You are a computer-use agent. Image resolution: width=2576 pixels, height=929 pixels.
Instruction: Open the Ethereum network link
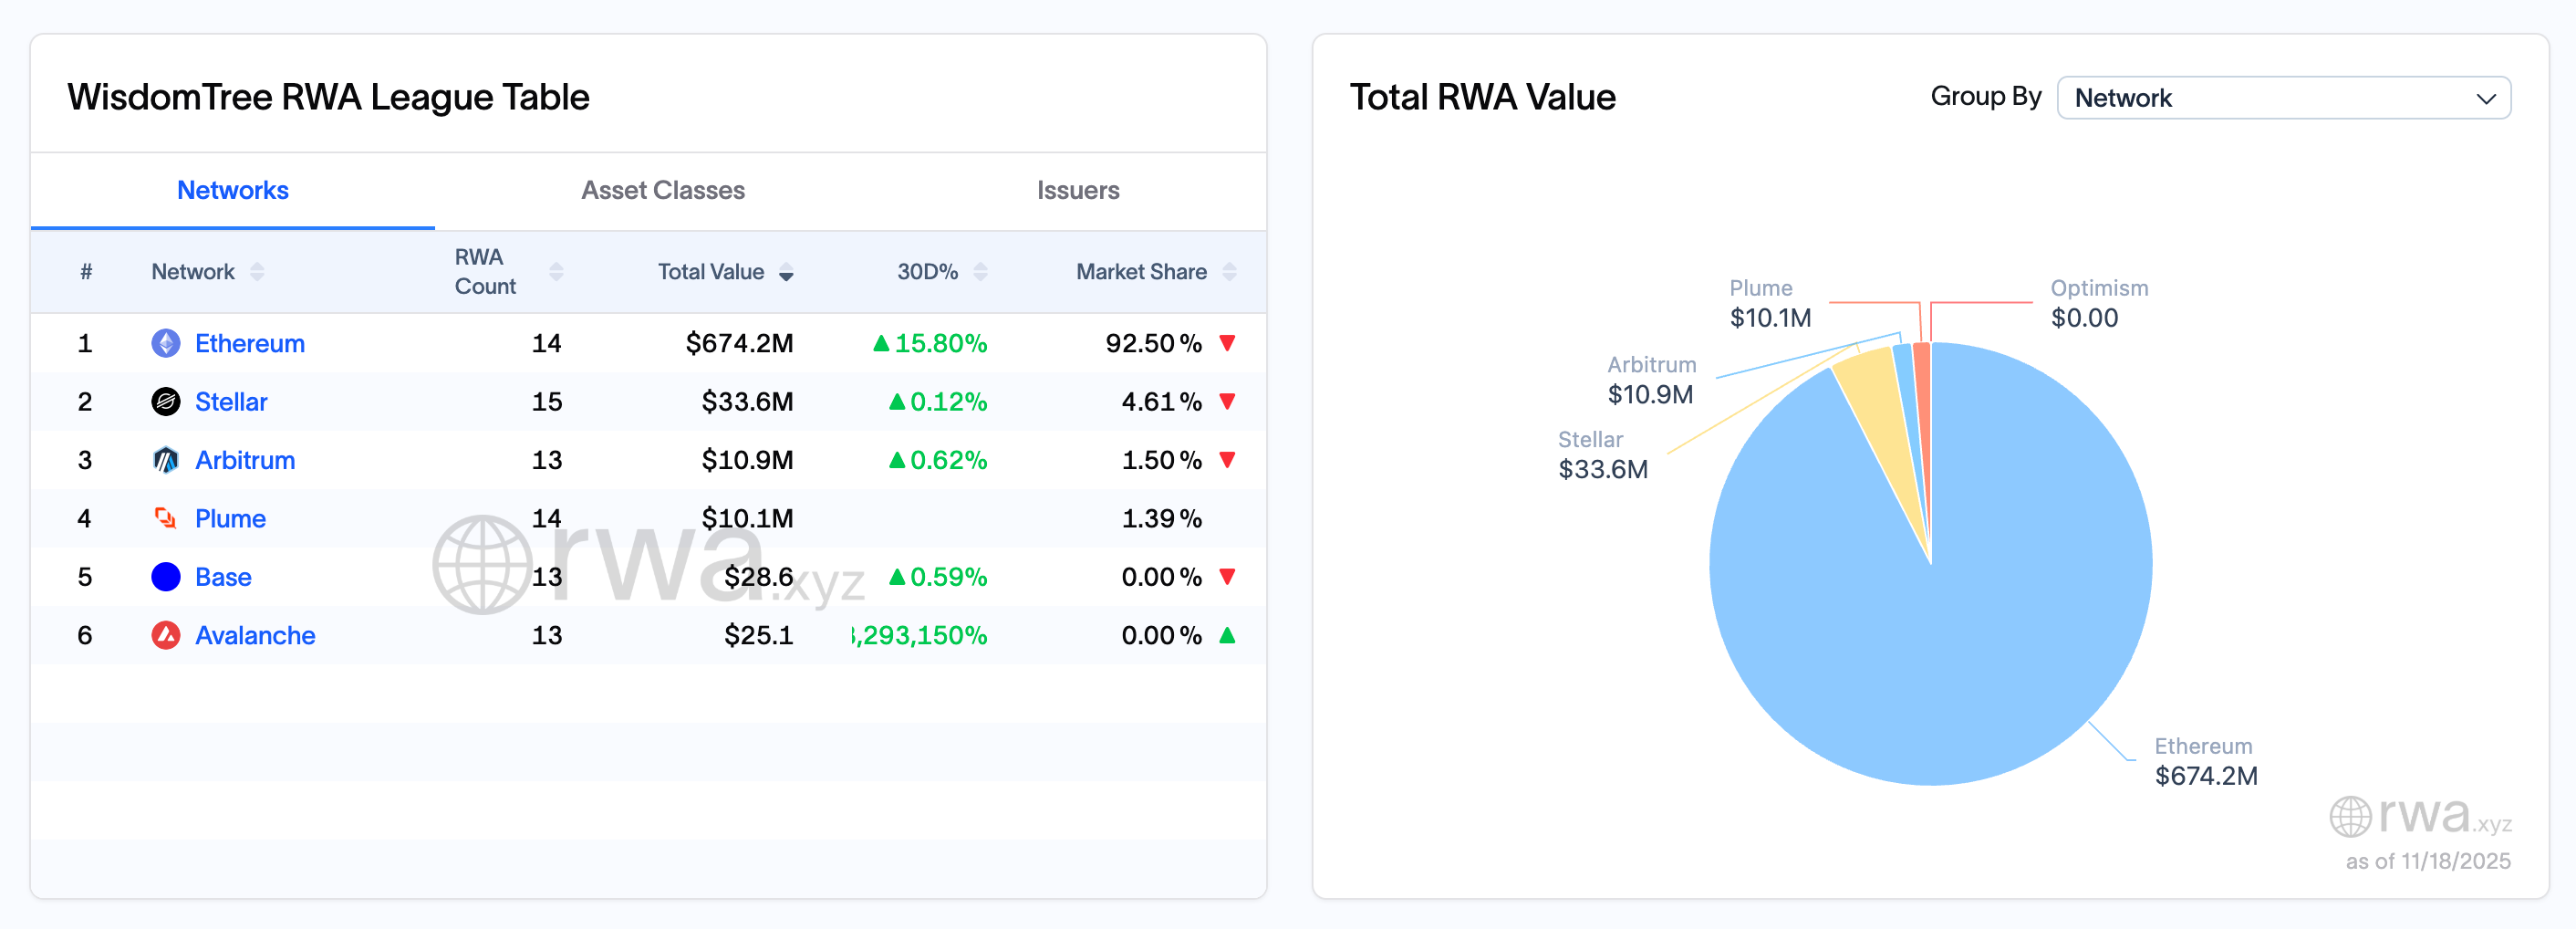249,343
